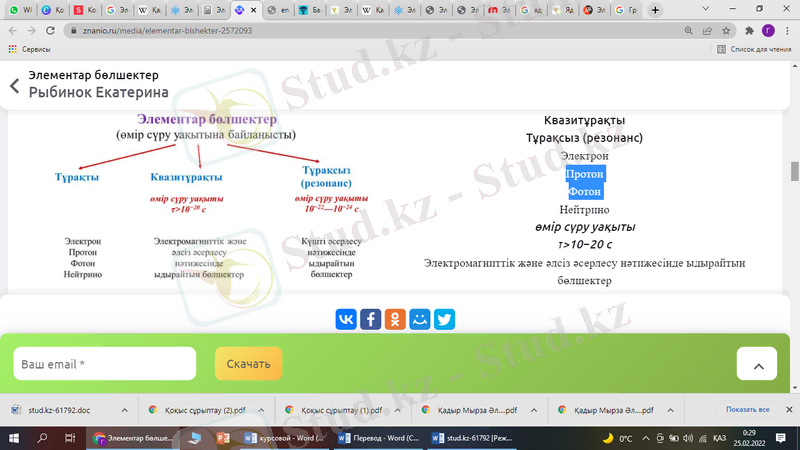Click the highlighted word Протон

[x=585, y=174]
